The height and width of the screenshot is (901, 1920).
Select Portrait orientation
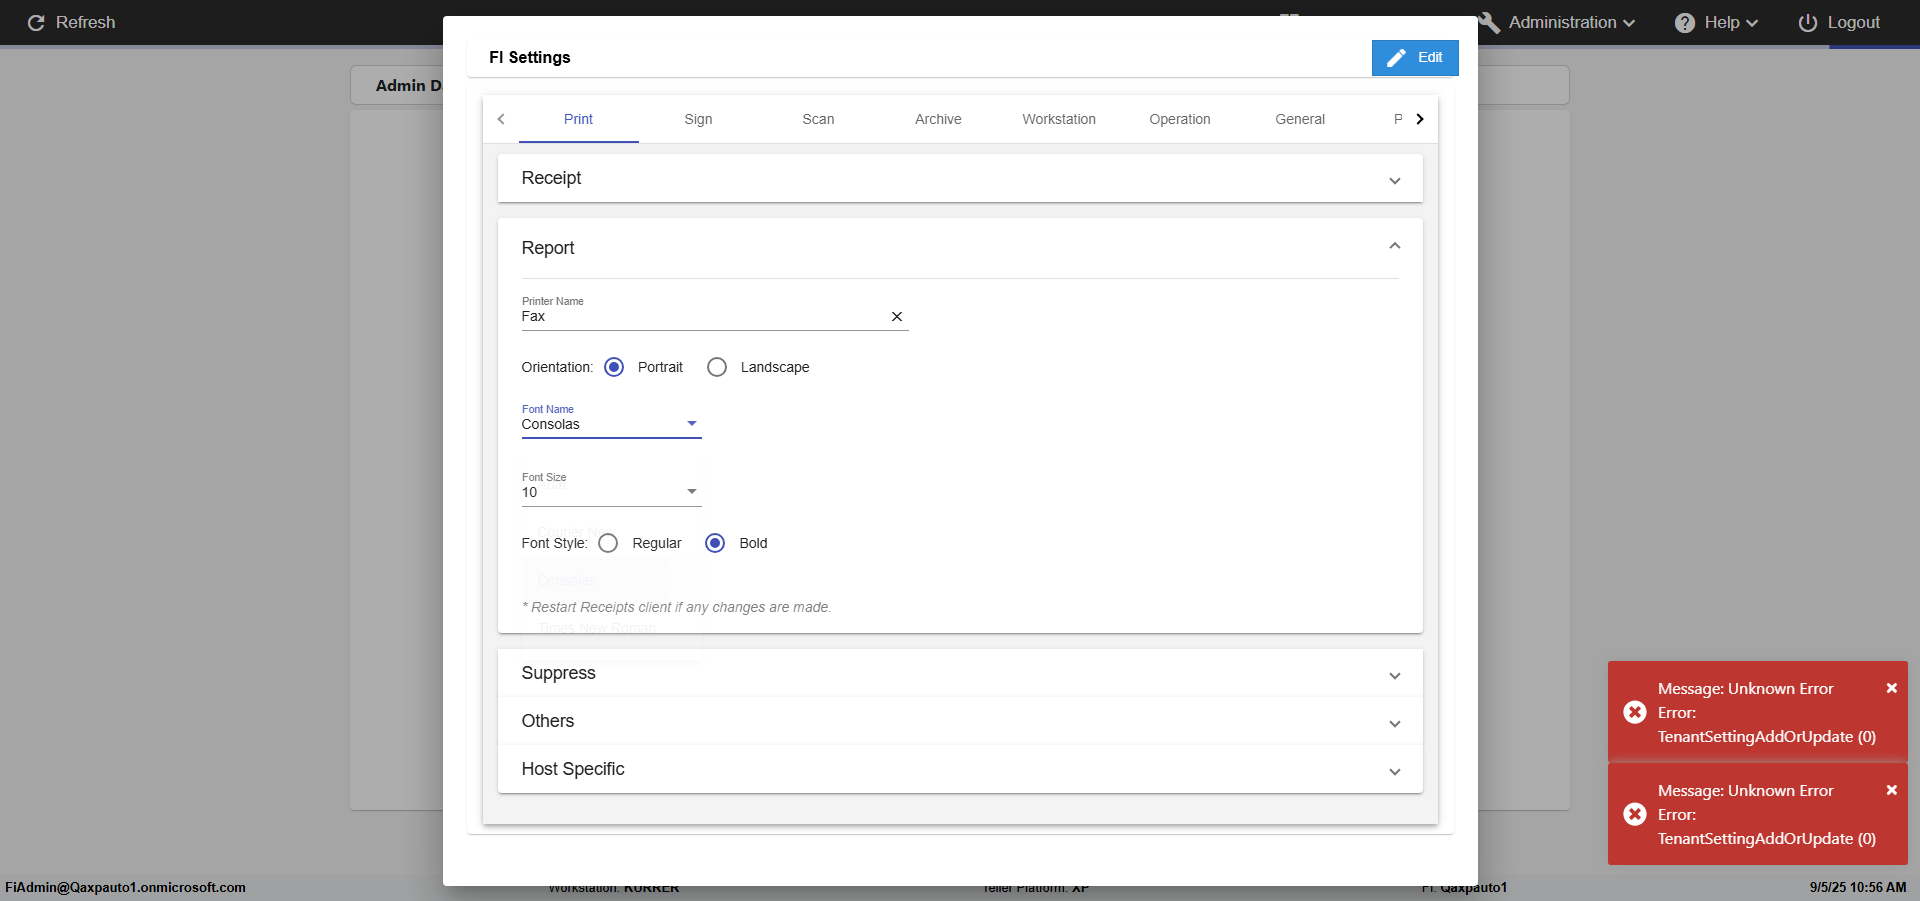pyautogui.click(x=614, y=367)
